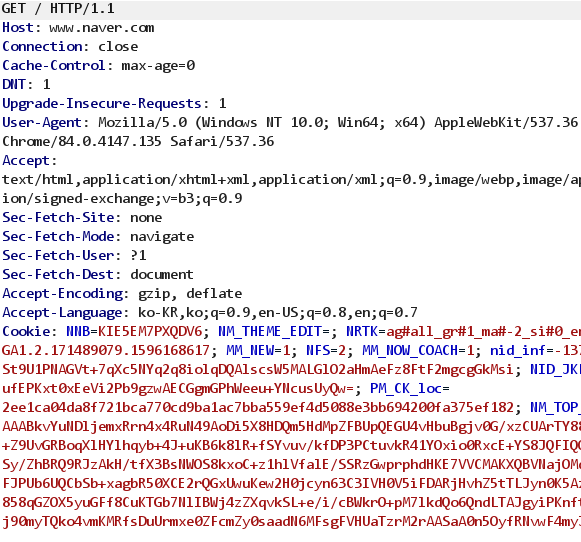Click the Sy/ZhBRQ9RJzAkH cookie line
Screen dimensions: 581x542
click(x=291, y=464)
